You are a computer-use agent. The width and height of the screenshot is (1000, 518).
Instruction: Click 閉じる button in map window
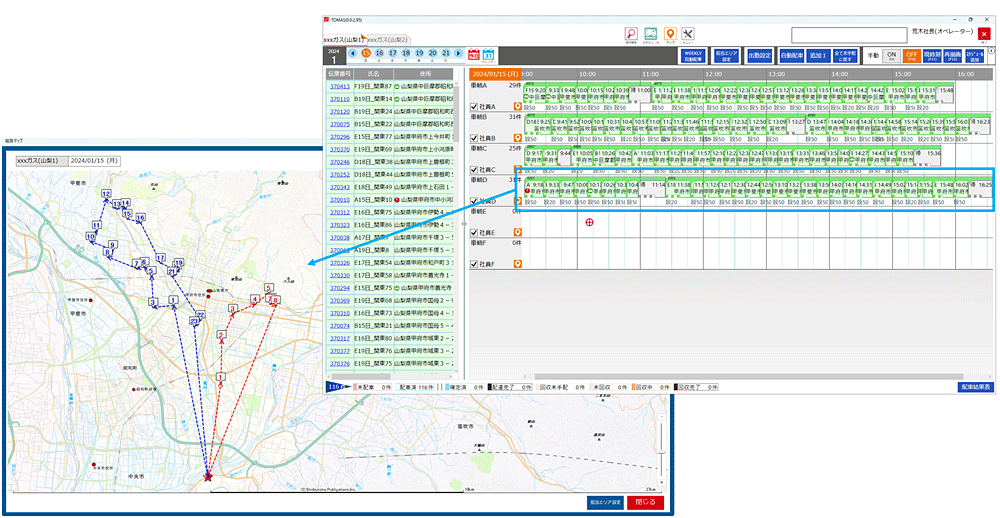point(645,502)
